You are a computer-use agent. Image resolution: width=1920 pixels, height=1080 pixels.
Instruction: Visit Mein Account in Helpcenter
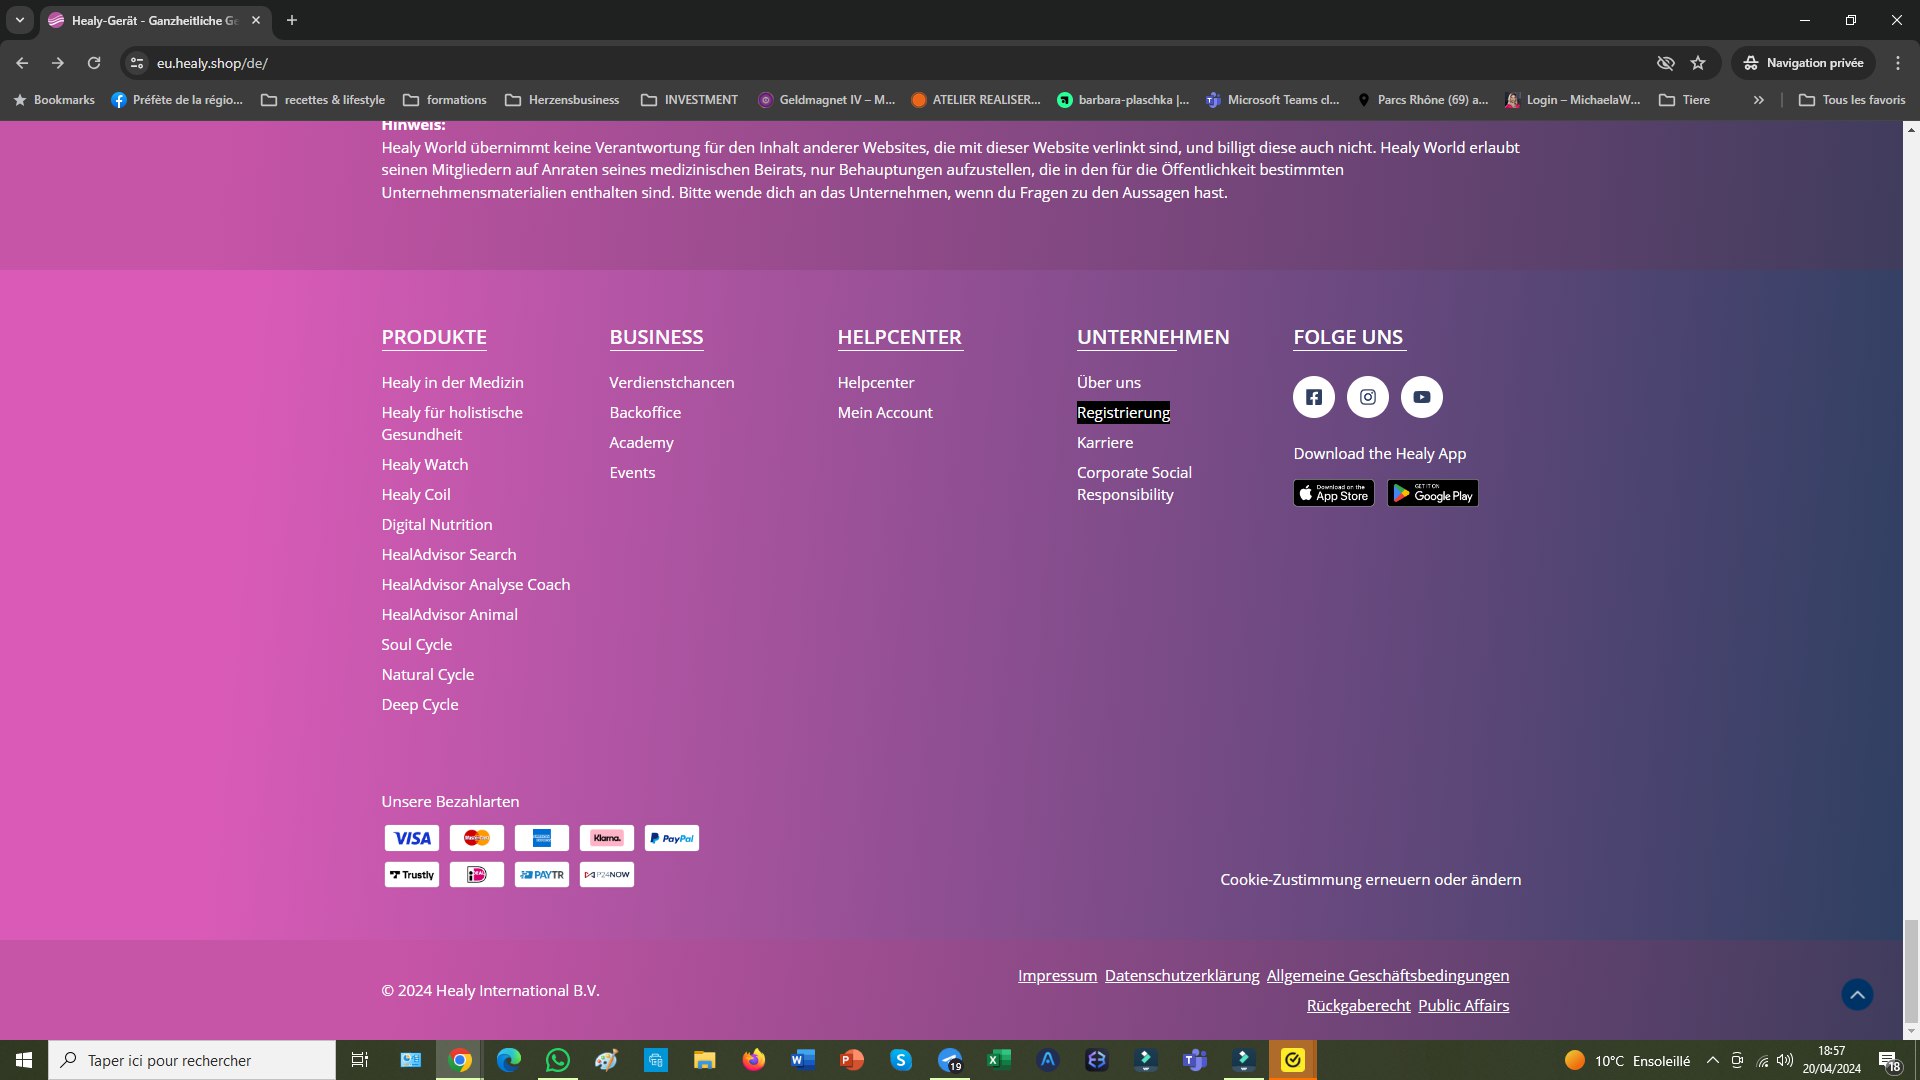[x=885, y=413]
